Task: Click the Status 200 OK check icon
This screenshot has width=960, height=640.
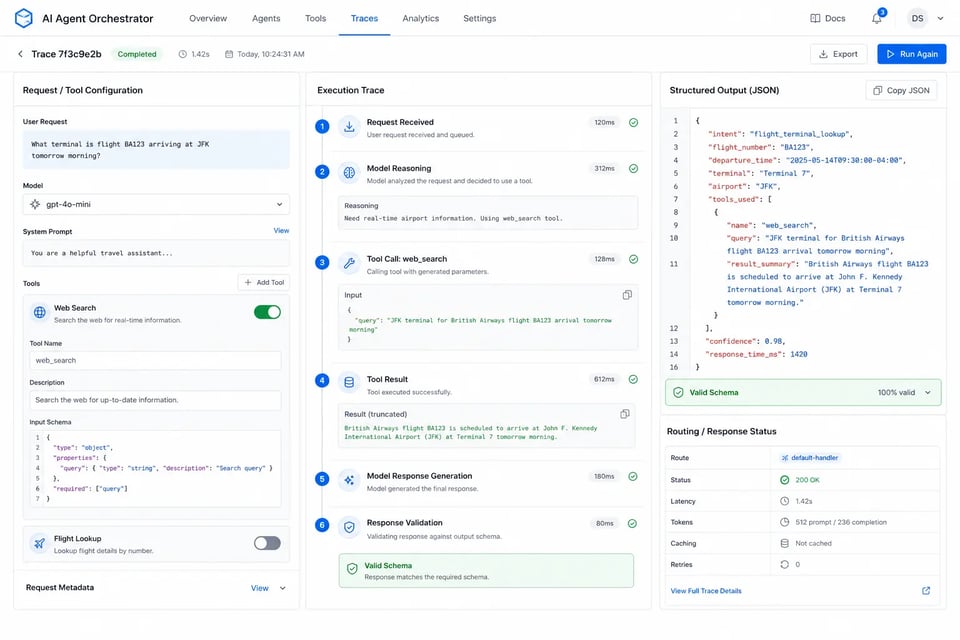Action: 784,480
